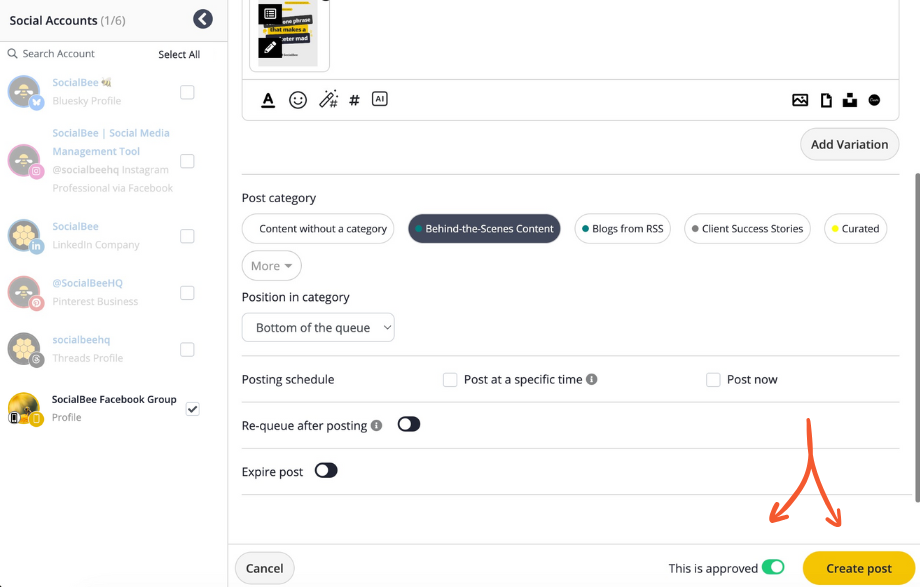Open the AI assistant icon

[379, 99]
